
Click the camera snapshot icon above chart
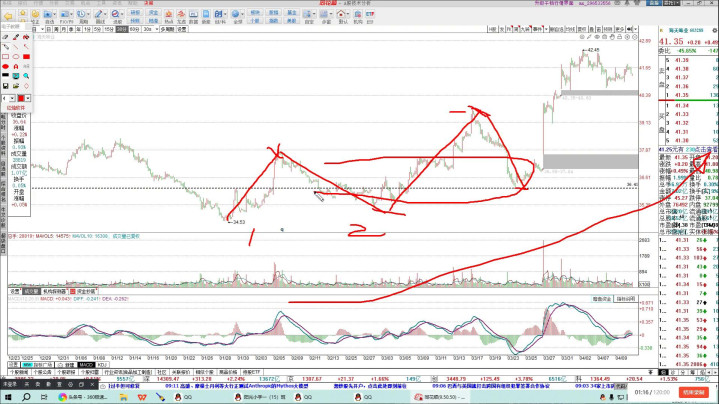604,37
